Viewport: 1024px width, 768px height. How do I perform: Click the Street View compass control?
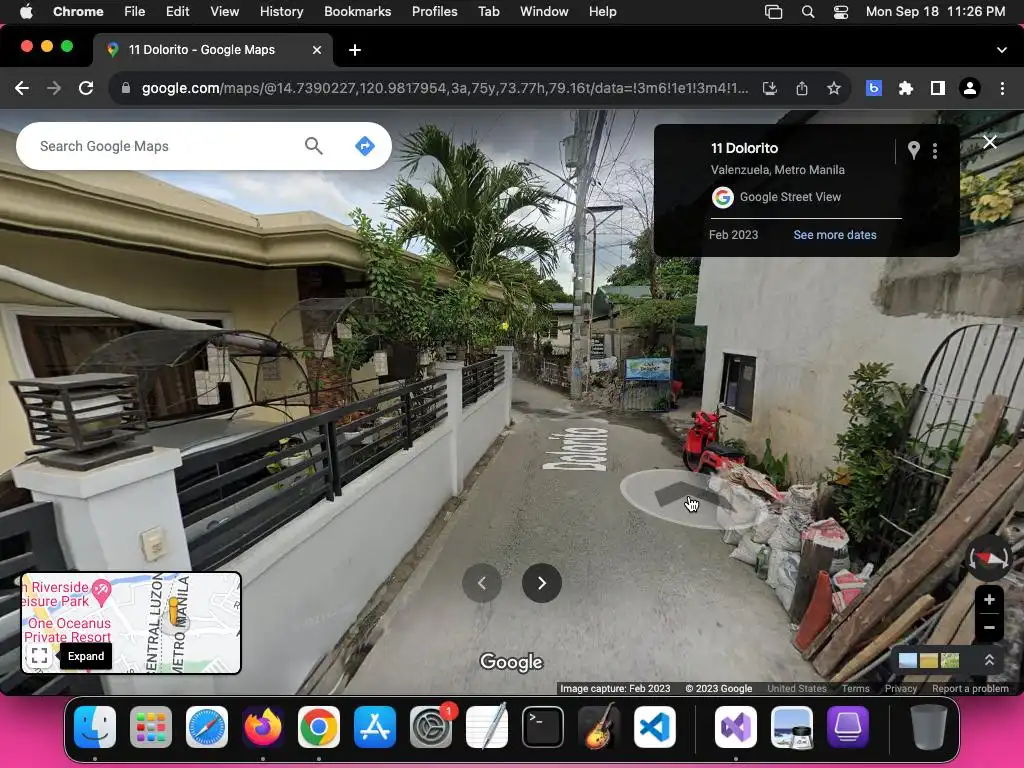point(988,558)
